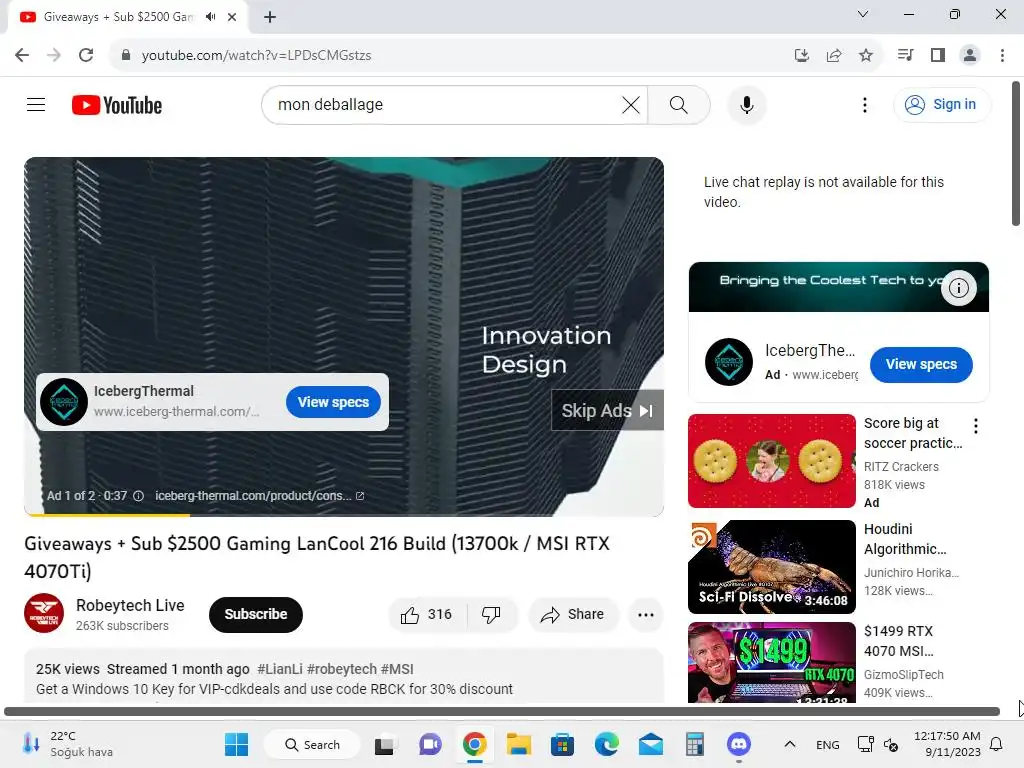Toggle Chrome side panel
Screen dimensions: 1024x768
pos(938,55)
